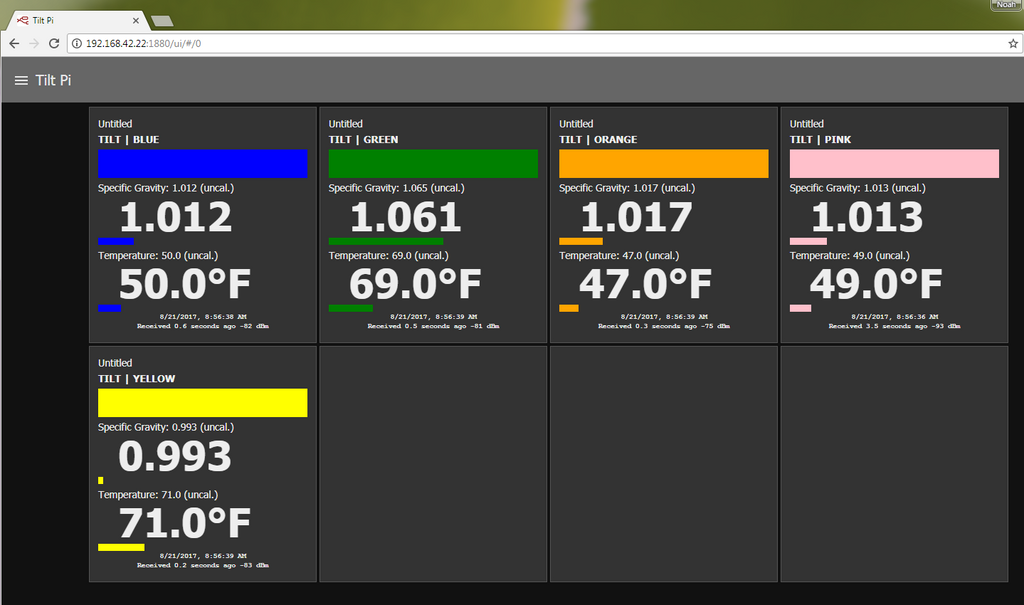
Task: Select the Tilt Pi browser tab
Action: 70,20
